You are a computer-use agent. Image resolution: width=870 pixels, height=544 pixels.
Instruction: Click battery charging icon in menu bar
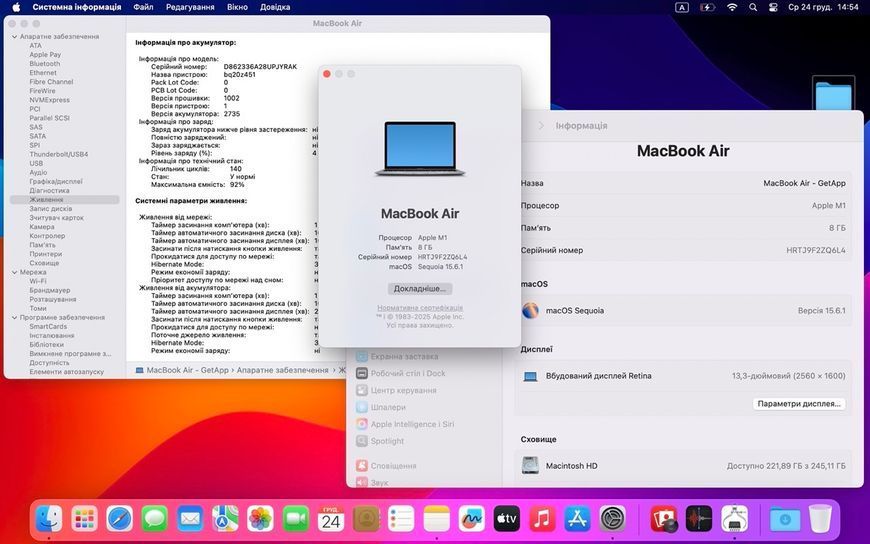[707, 7]
